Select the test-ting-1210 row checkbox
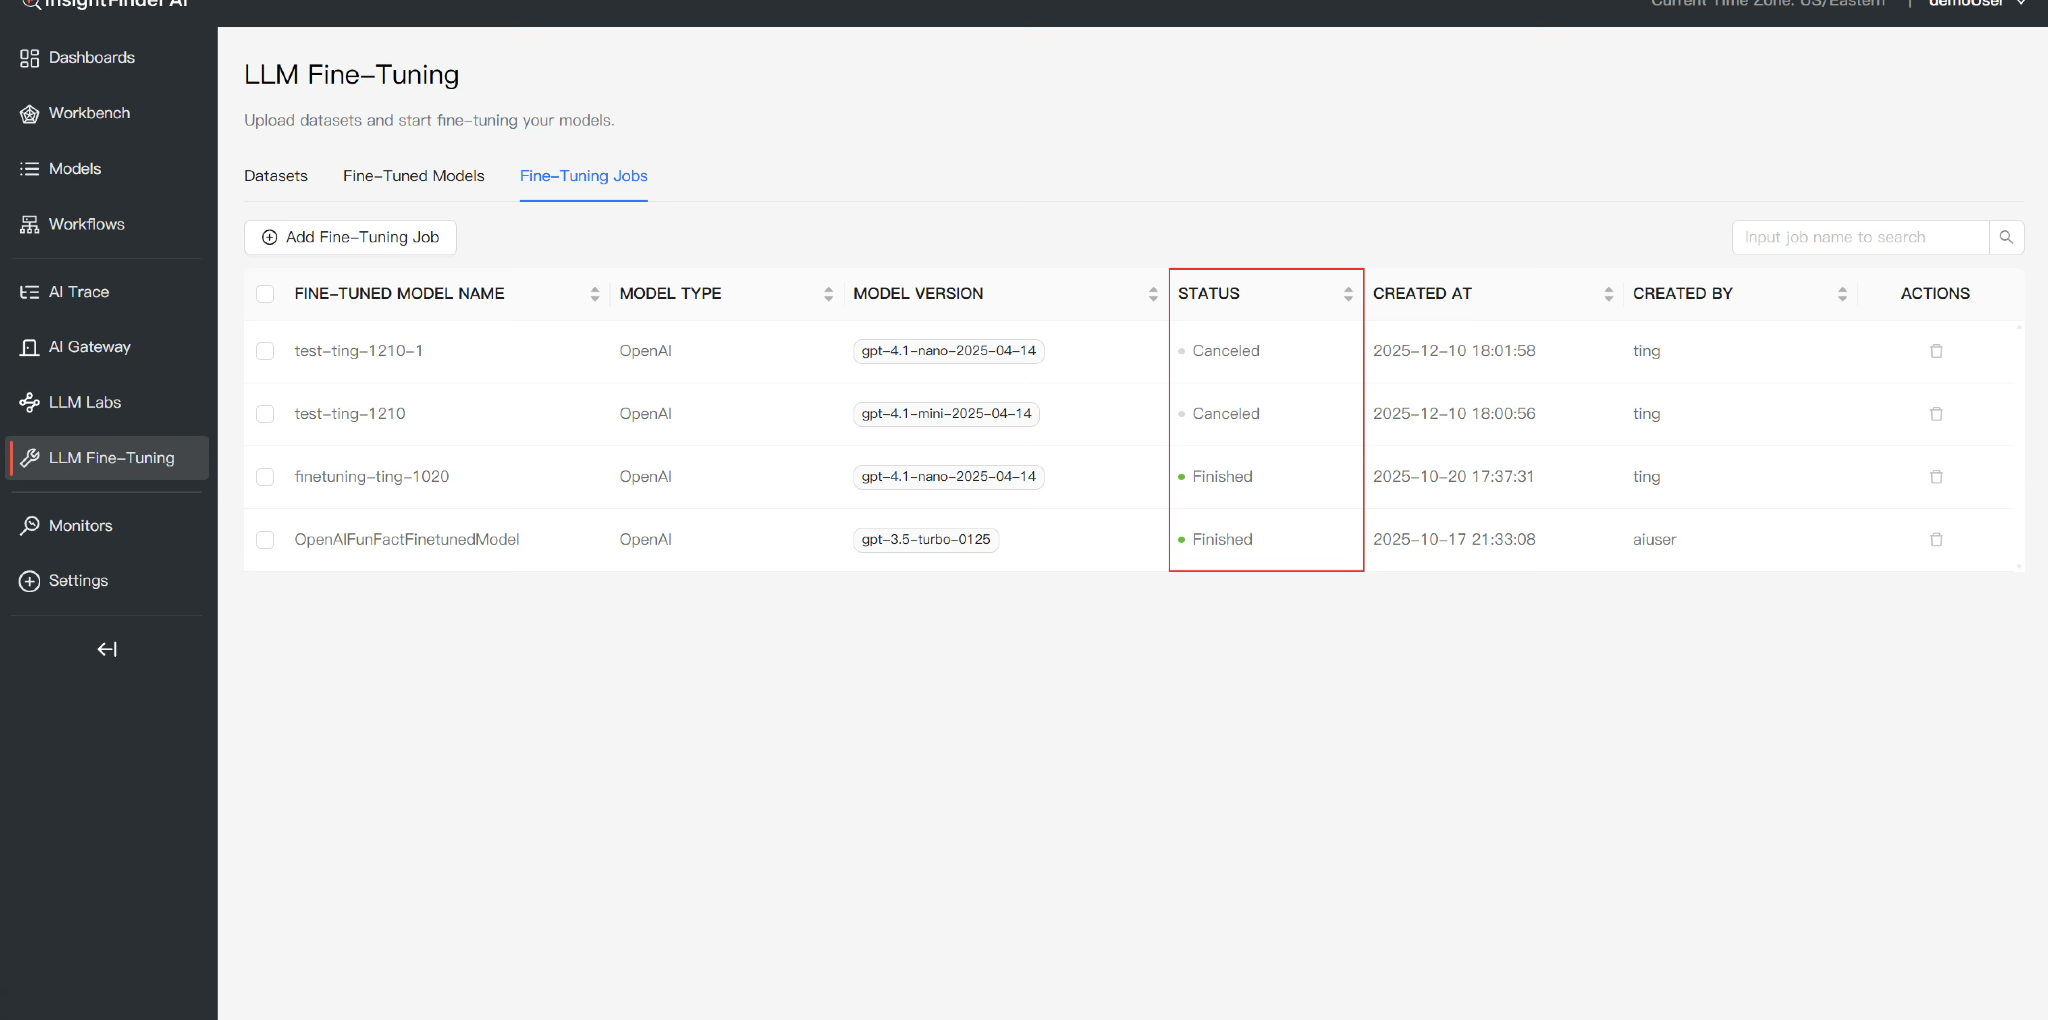This screenshot has width=2048, height=1020. point(265,414)
